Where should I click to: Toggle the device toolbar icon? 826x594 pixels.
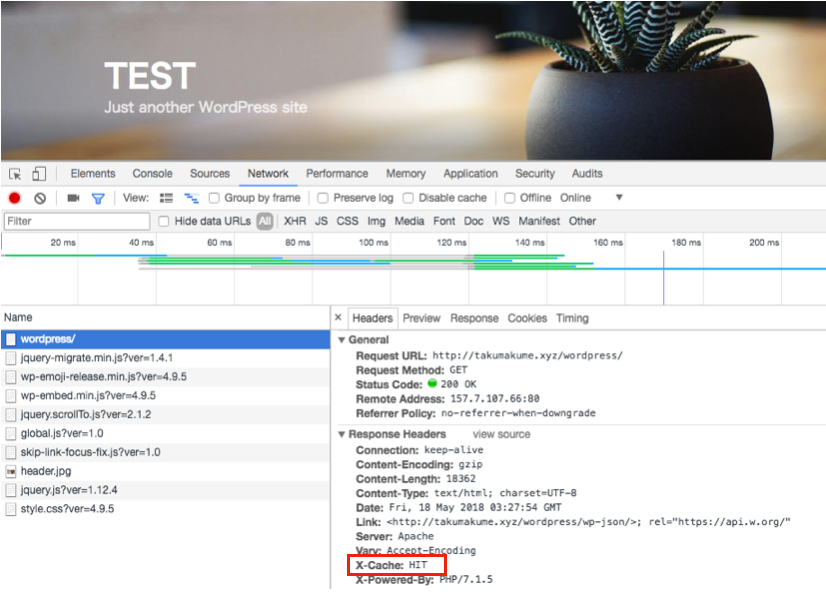coord(37,174)
